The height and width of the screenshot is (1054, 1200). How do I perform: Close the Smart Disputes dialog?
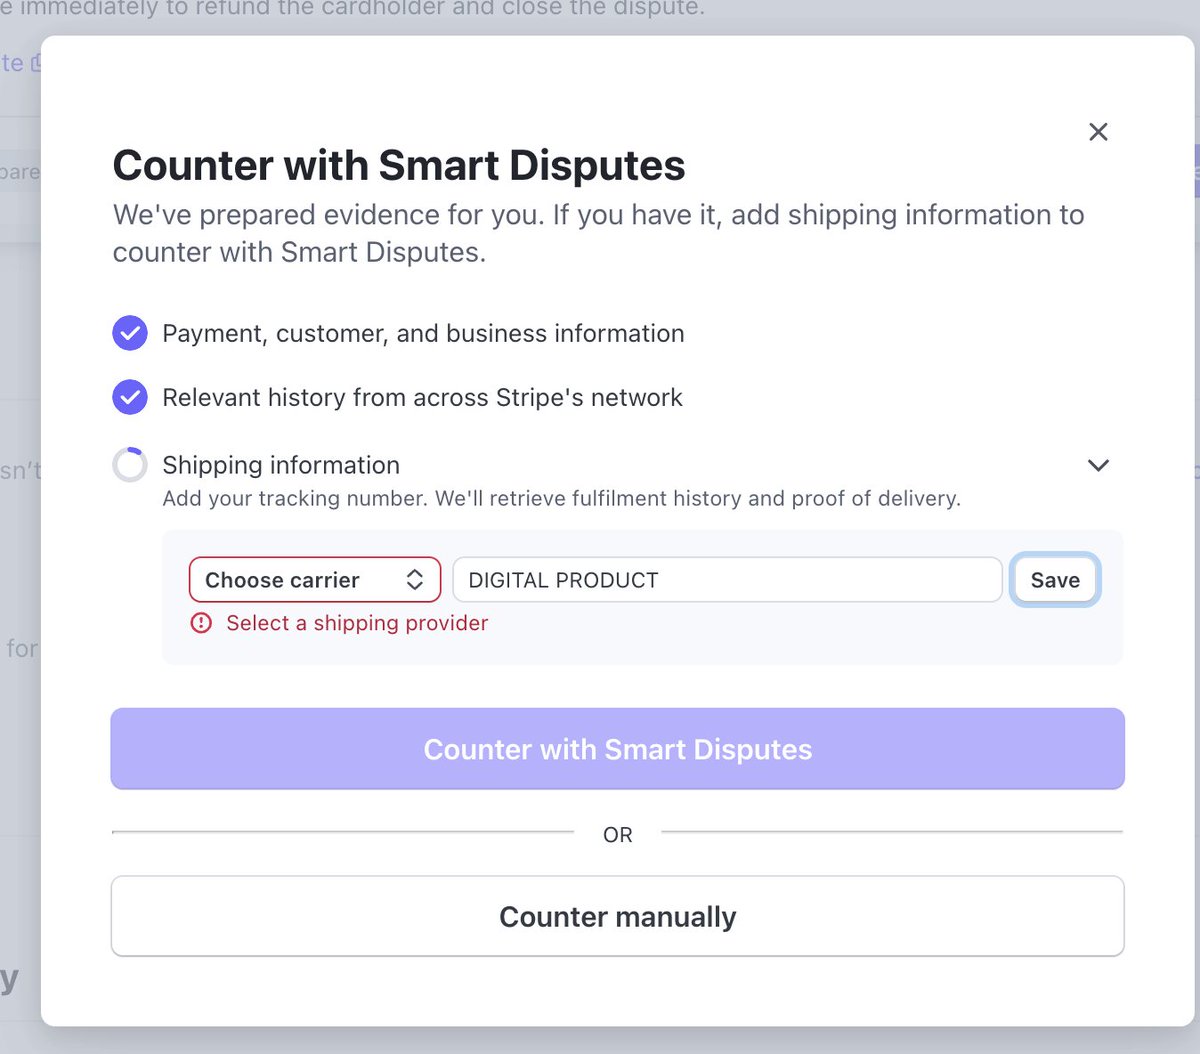point(1098,132)
